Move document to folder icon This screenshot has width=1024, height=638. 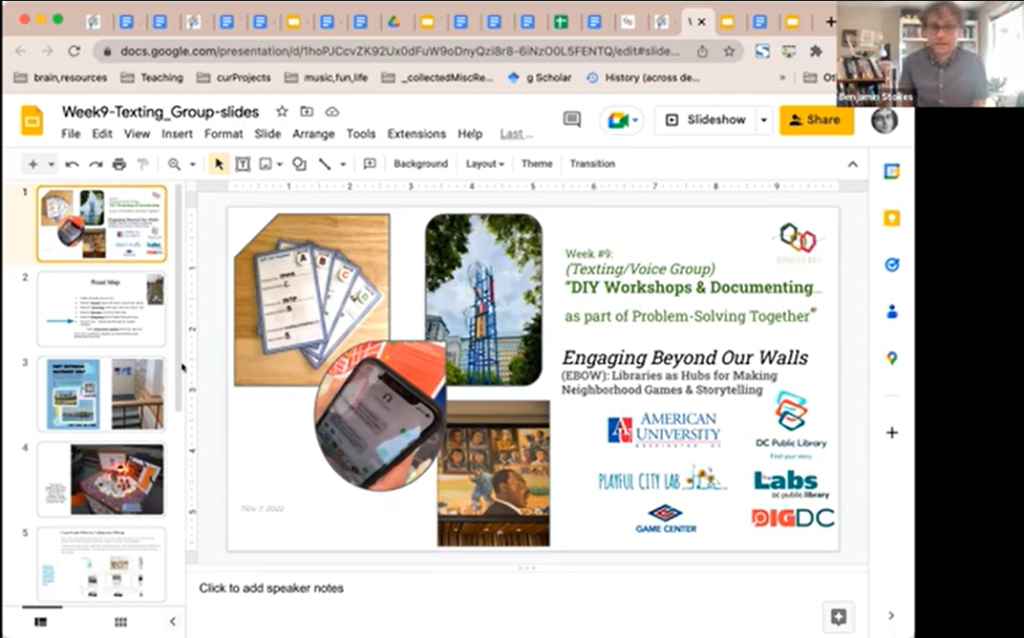(x=306, y=112)
